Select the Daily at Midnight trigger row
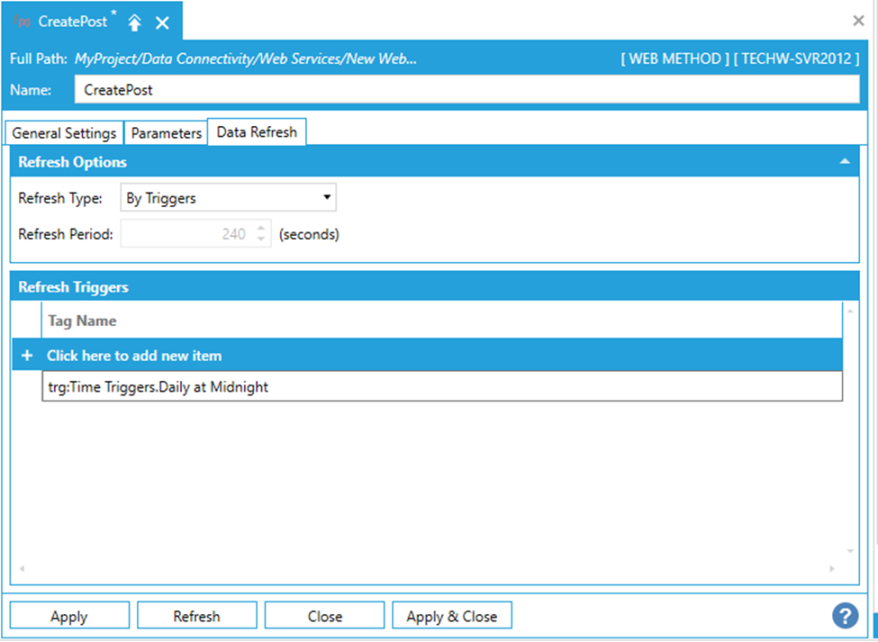 440,387
